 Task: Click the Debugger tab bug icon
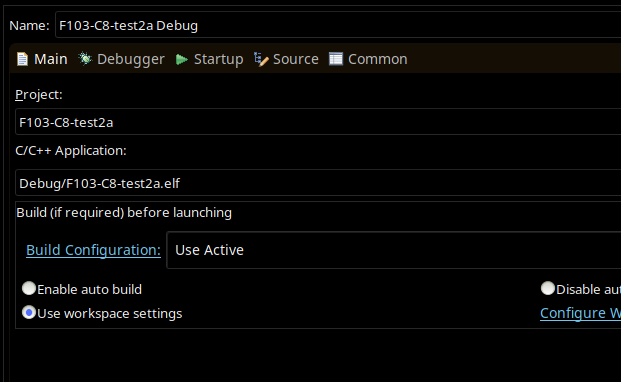click(85, 59)
